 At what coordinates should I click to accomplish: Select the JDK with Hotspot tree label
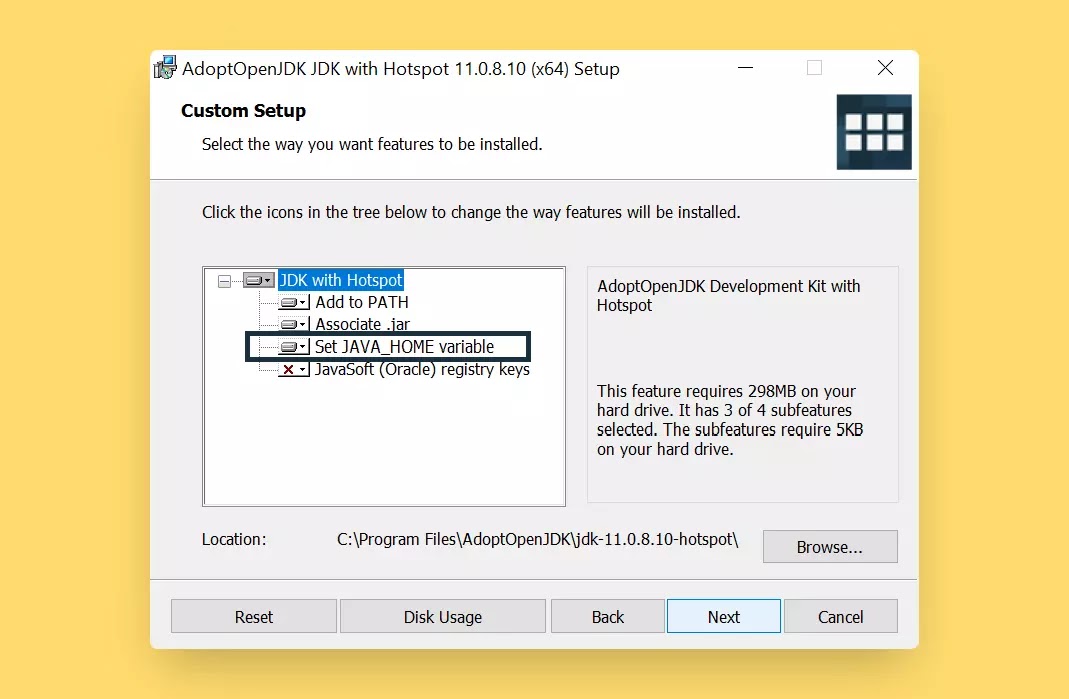tap(341, 280)
